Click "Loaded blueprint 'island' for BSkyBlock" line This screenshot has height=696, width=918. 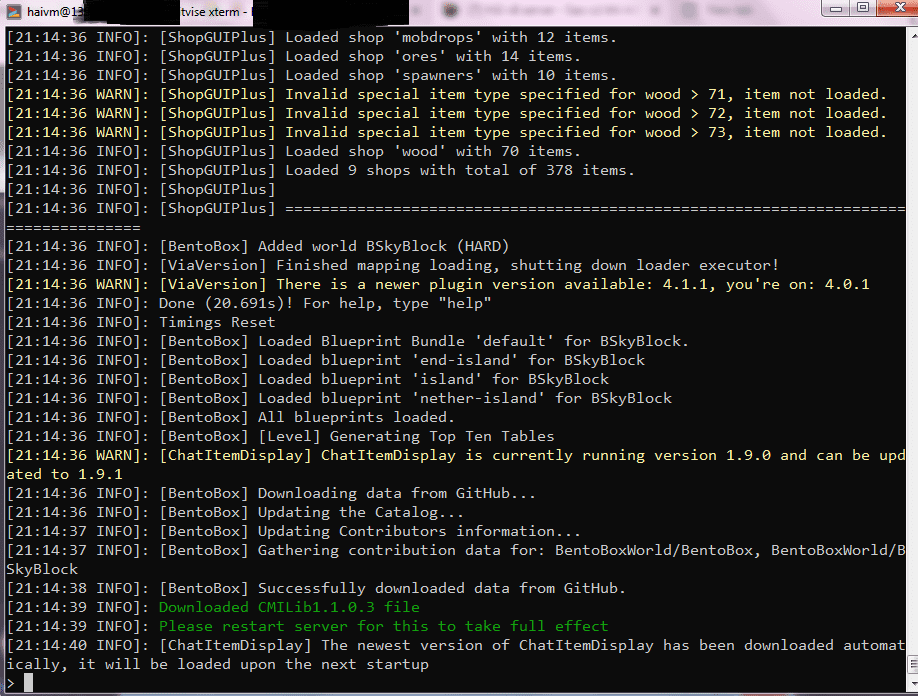point(307,379)
